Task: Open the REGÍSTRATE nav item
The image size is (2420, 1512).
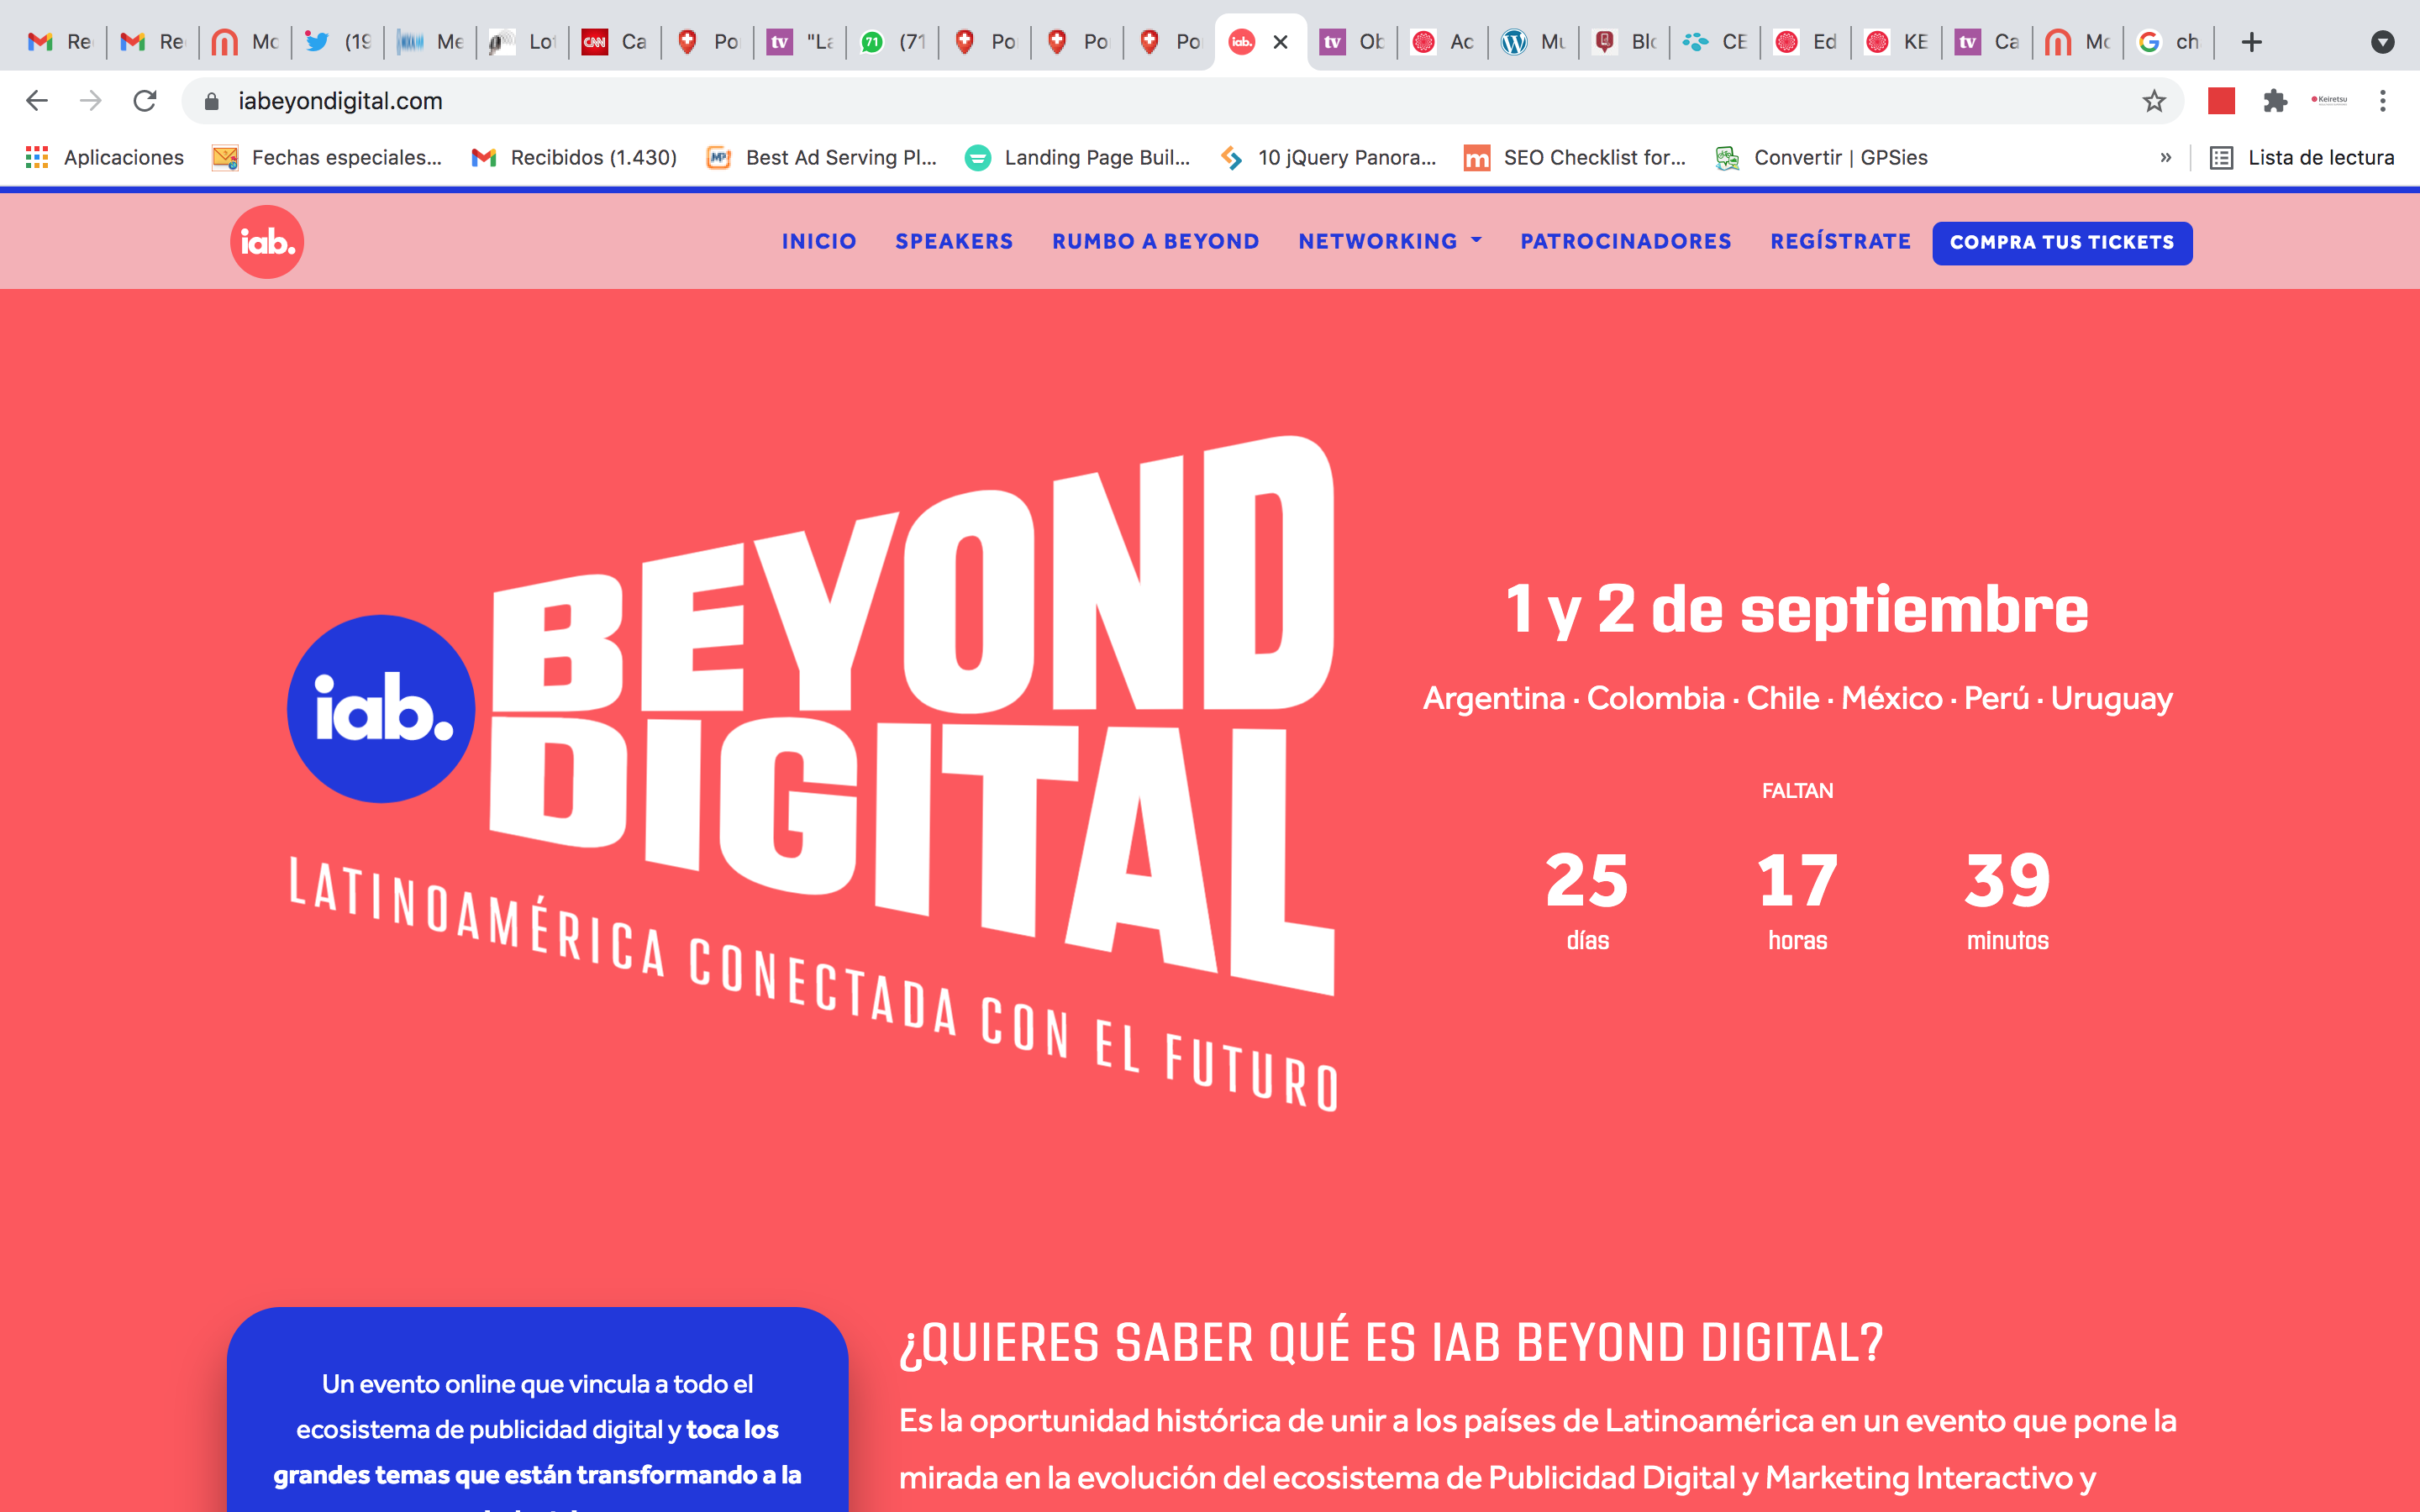Action: [1840, 241]
